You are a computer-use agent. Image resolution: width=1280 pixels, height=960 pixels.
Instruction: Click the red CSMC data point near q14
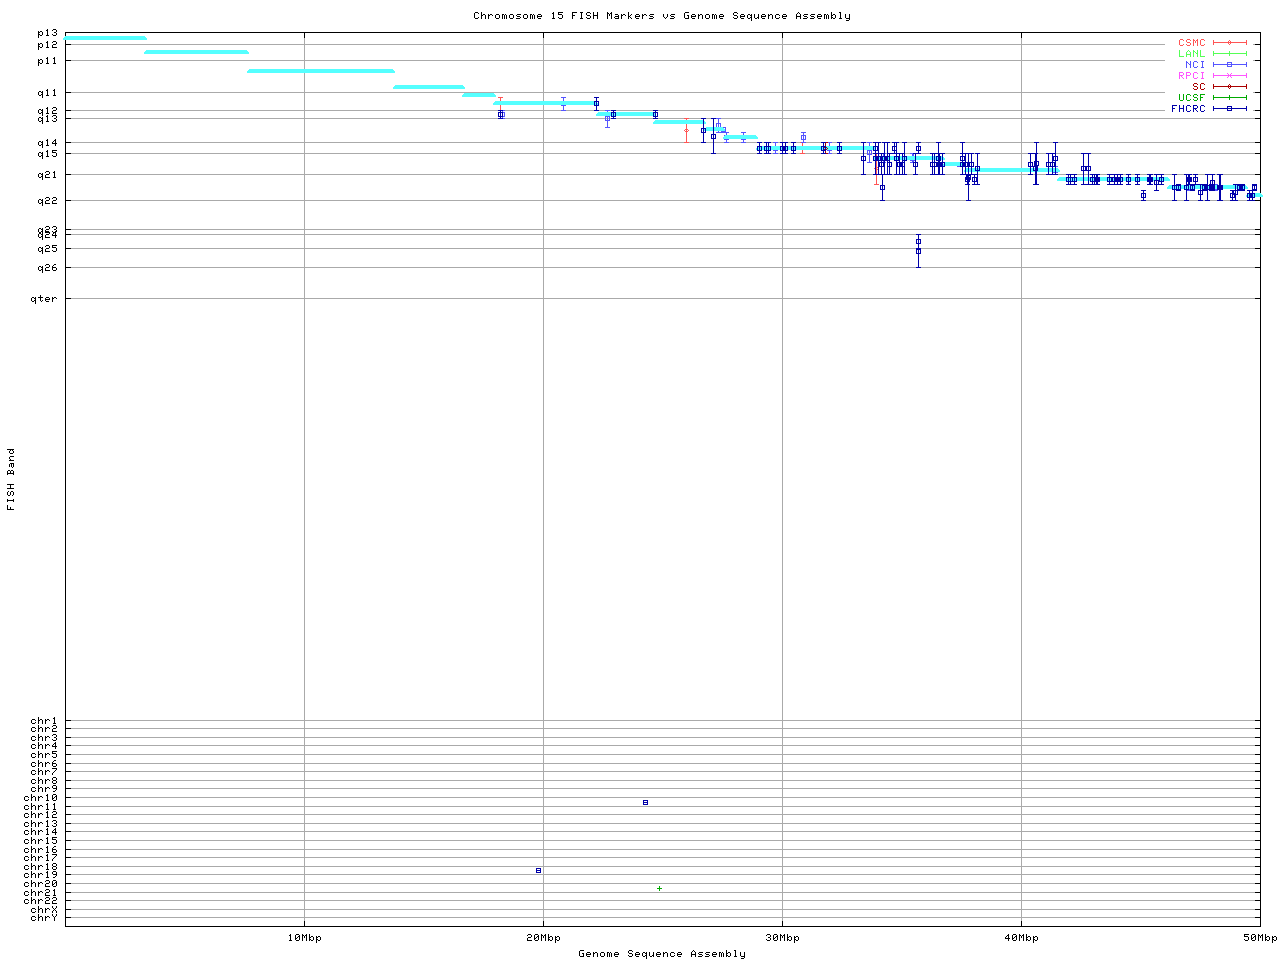pos(686,130)
